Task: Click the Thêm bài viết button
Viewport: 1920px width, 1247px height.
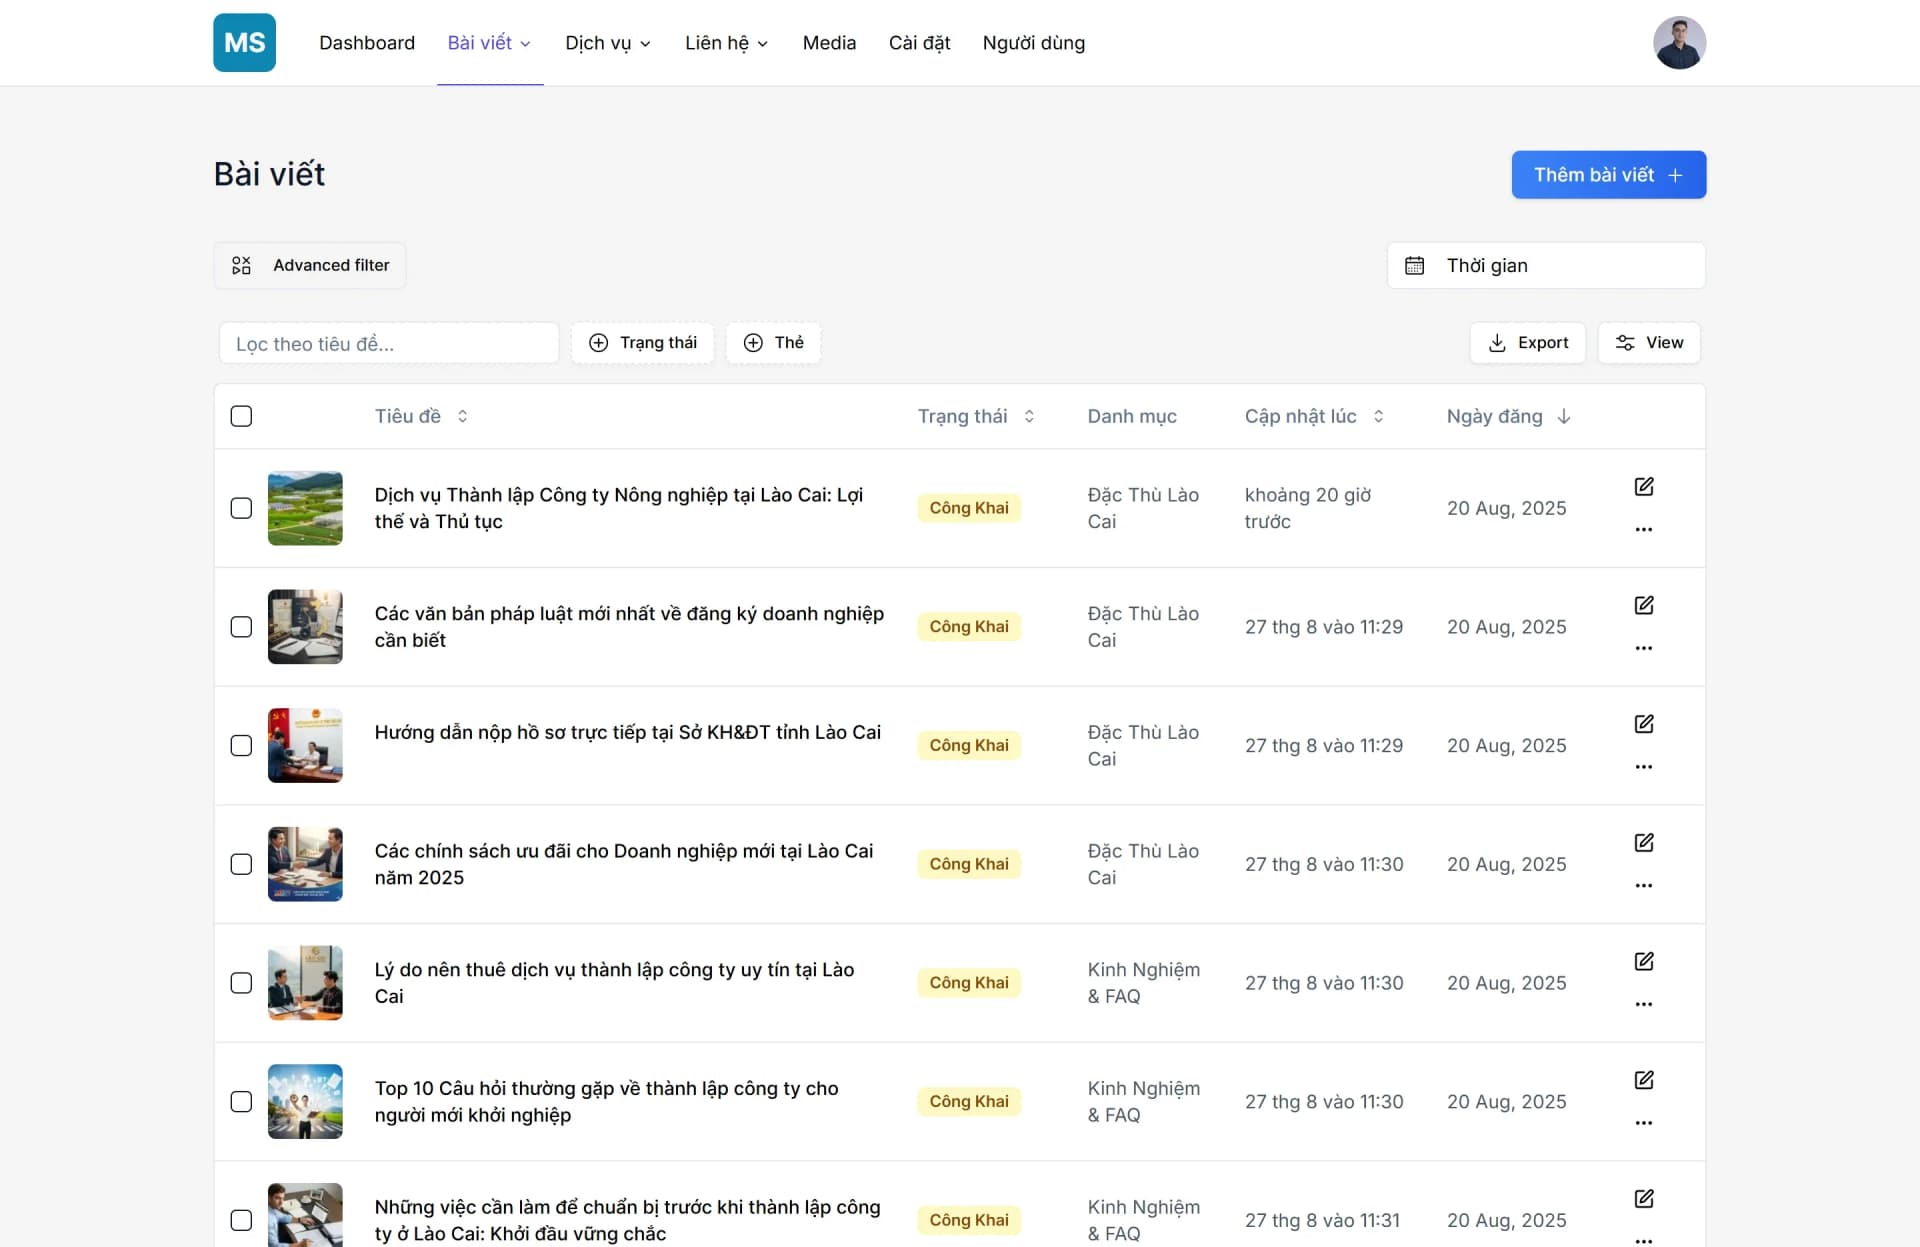Action: pos(1607,175)
